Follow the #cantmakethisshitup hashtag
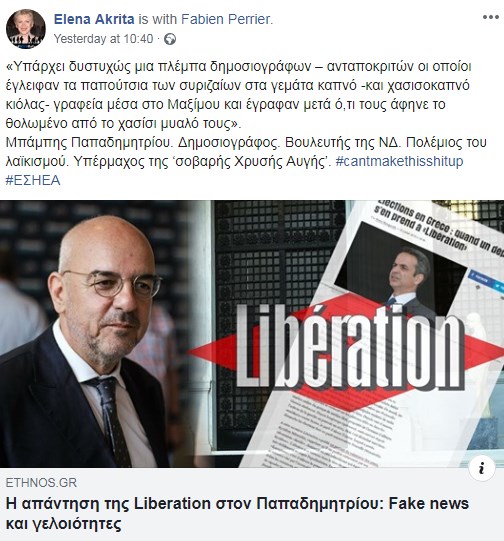Viewport: 504px width, 541px height. [x=399, y=161]
